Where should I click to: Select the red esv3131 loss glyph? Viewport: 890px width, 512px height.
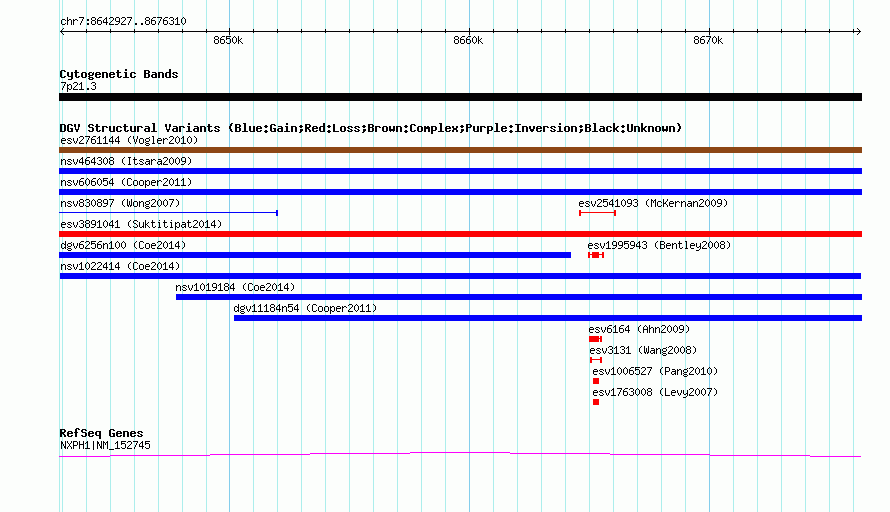[595, 360]
